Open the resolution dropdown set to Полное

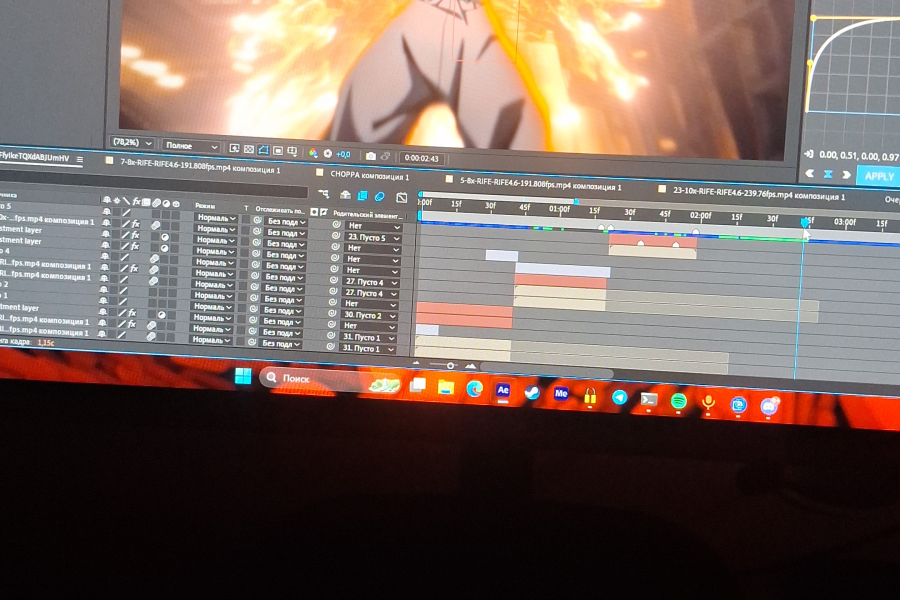coord(192,146)
